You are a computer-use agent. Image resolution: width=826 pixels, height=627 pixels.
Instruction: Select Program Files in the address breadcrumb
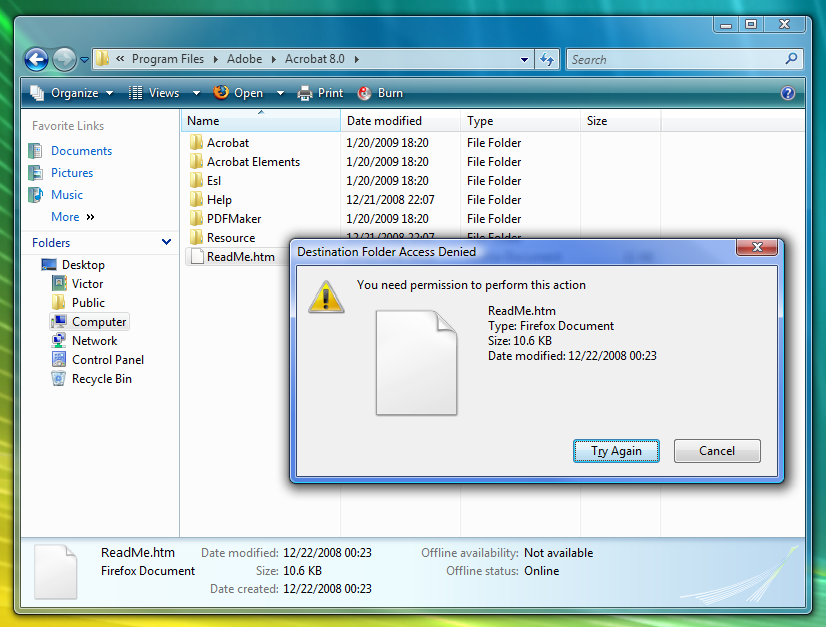point(168,59)
